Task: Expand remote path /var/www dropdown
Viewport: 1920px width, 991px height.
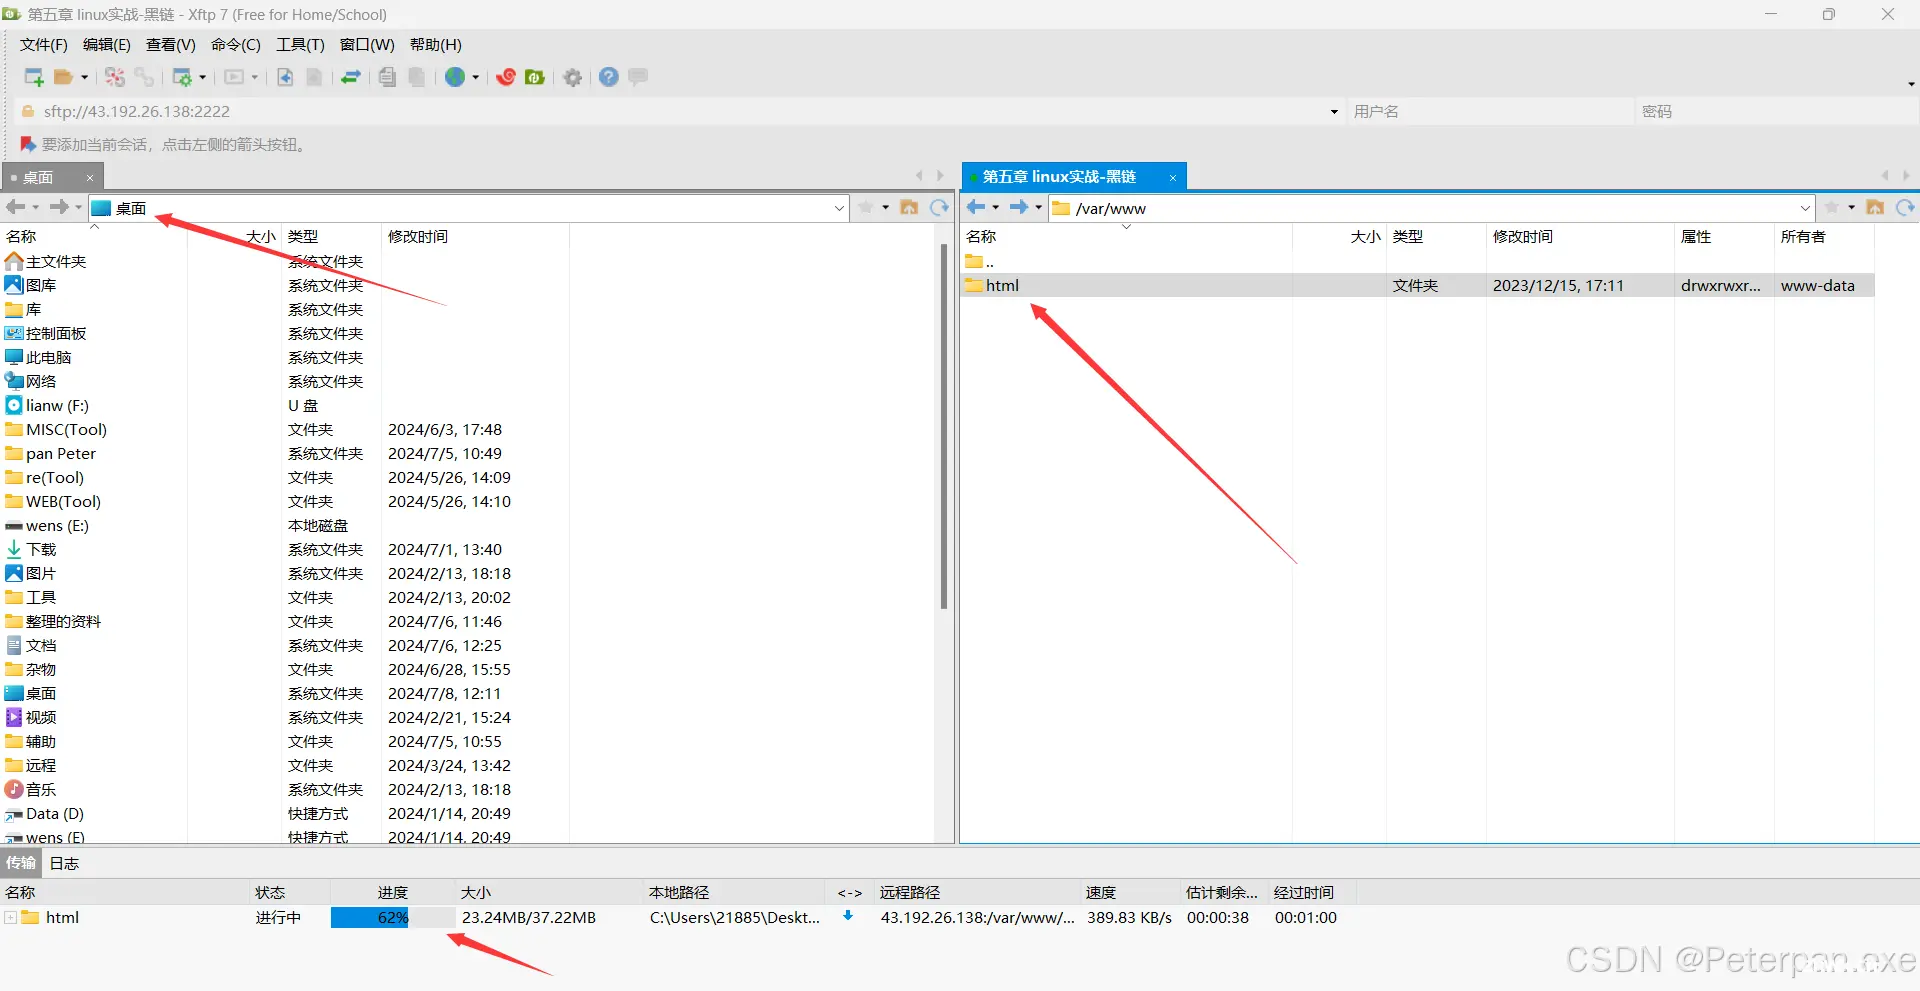Action: point(1805,208)
